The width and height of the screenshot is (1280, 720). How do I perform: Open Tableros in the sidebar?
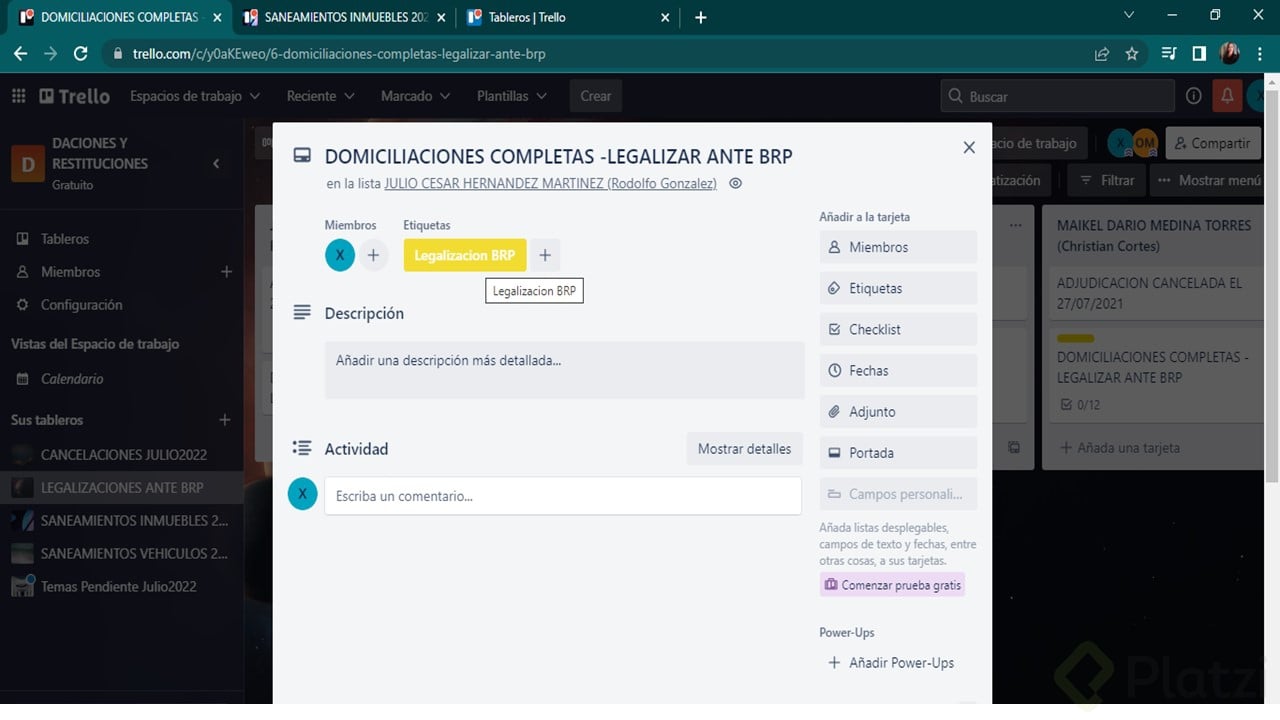pos(65,239)
